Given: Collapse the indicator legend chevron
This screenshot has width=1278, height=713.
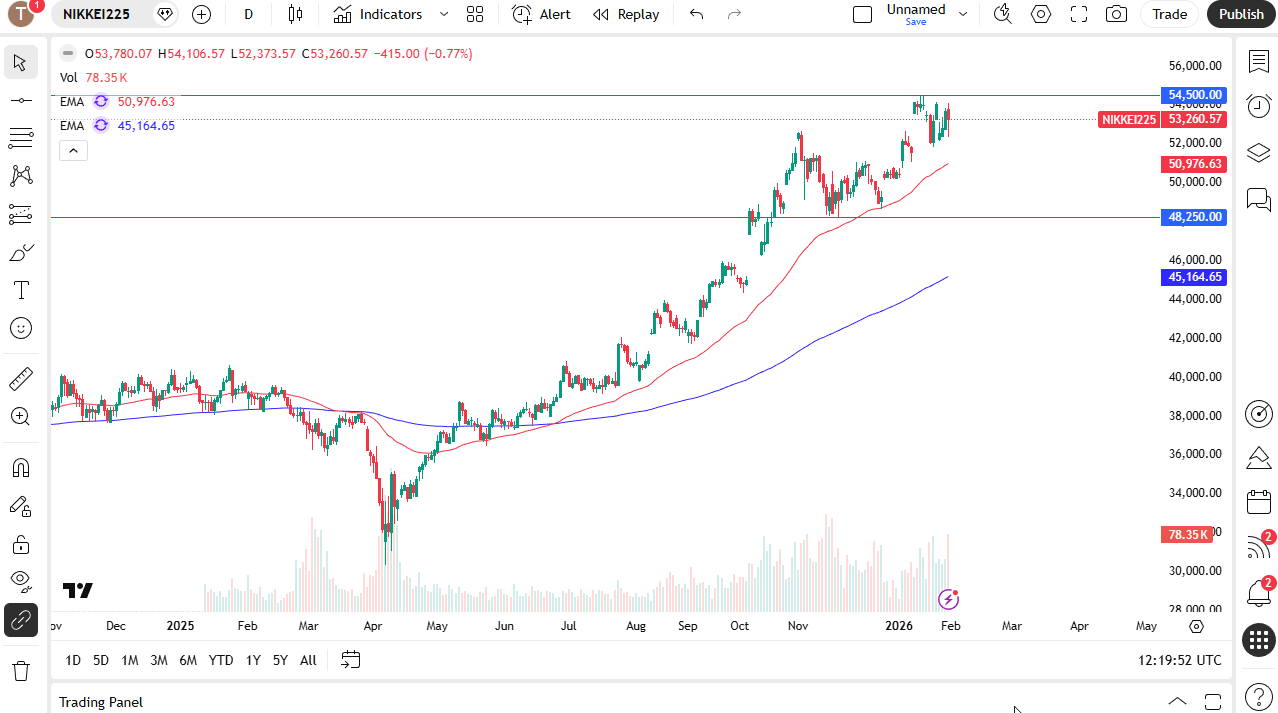Looking at the screenshot, I should click(74, 151).
